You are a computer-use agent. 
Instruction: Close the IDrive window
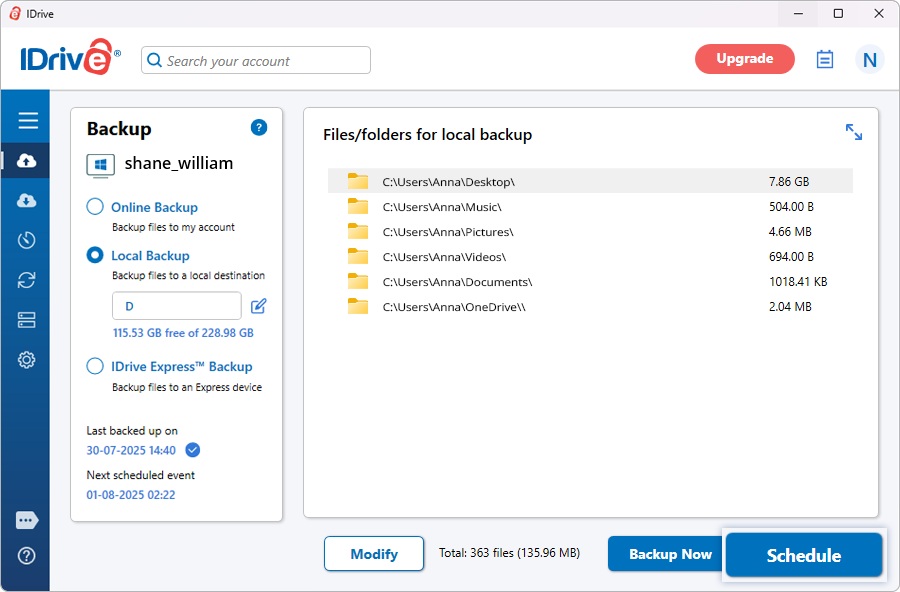pos(878,13)
